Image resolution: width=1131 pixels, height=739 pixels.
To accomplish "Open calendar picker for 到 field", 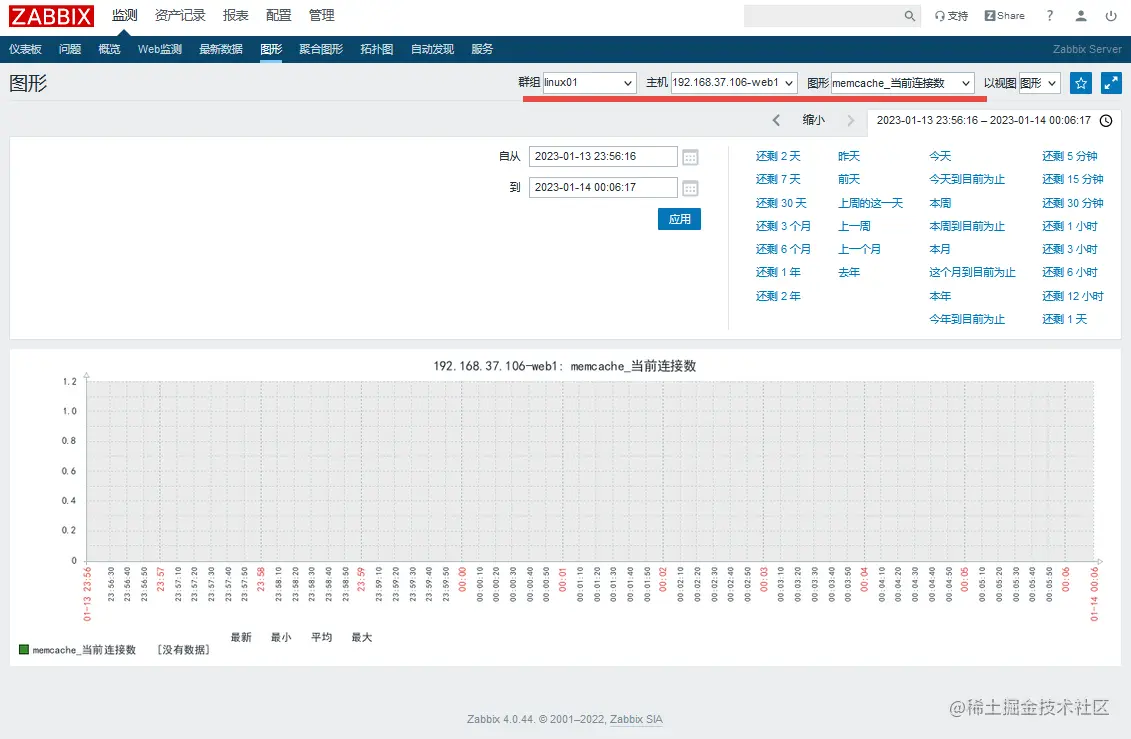I will tap(690, 188).
